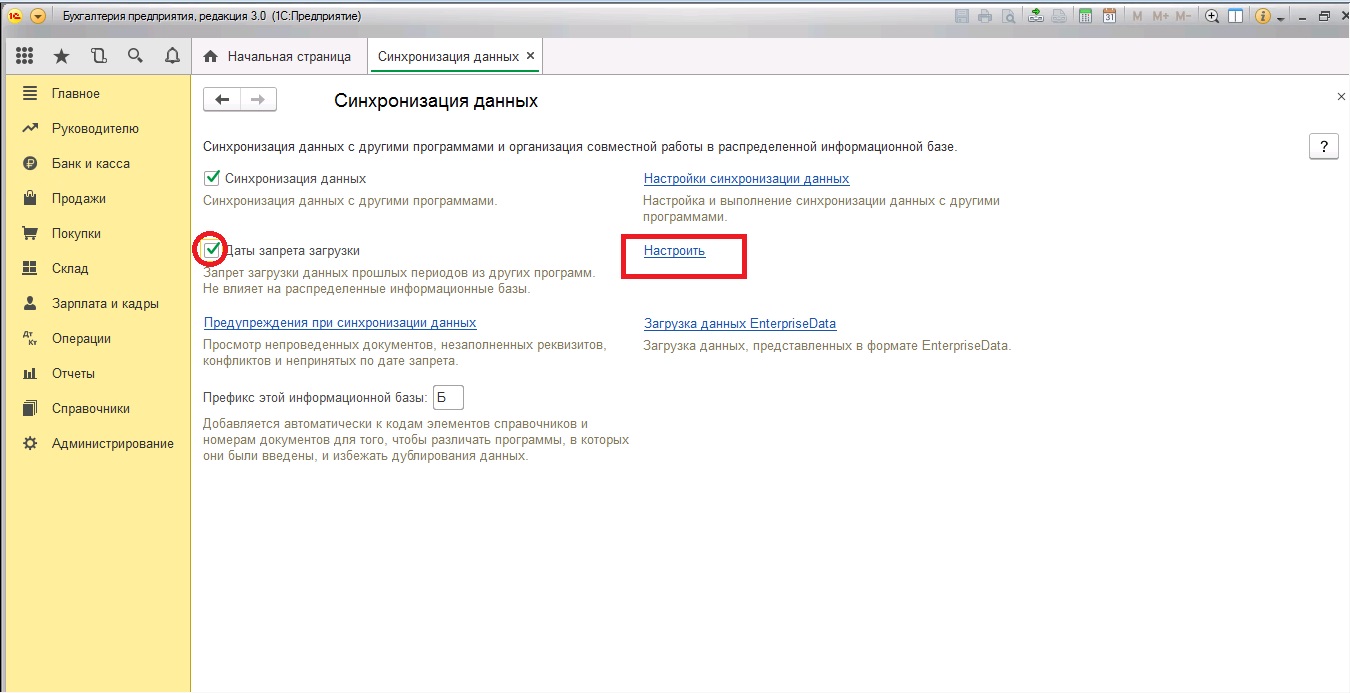Open Favorites star icon
The image size is (1350, 693).
pyautogui.click(x=61, y=56)
